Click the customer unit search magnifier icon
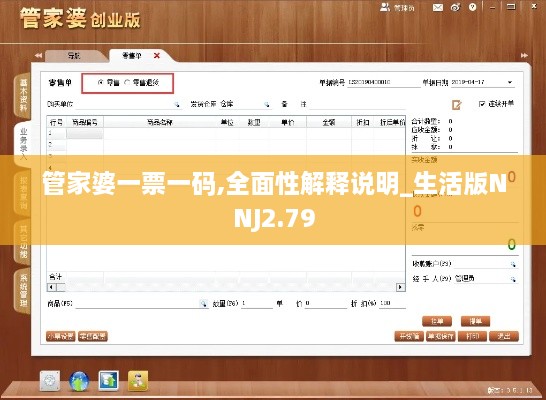This screenshot has width=546, height=400. click(177, 104)
